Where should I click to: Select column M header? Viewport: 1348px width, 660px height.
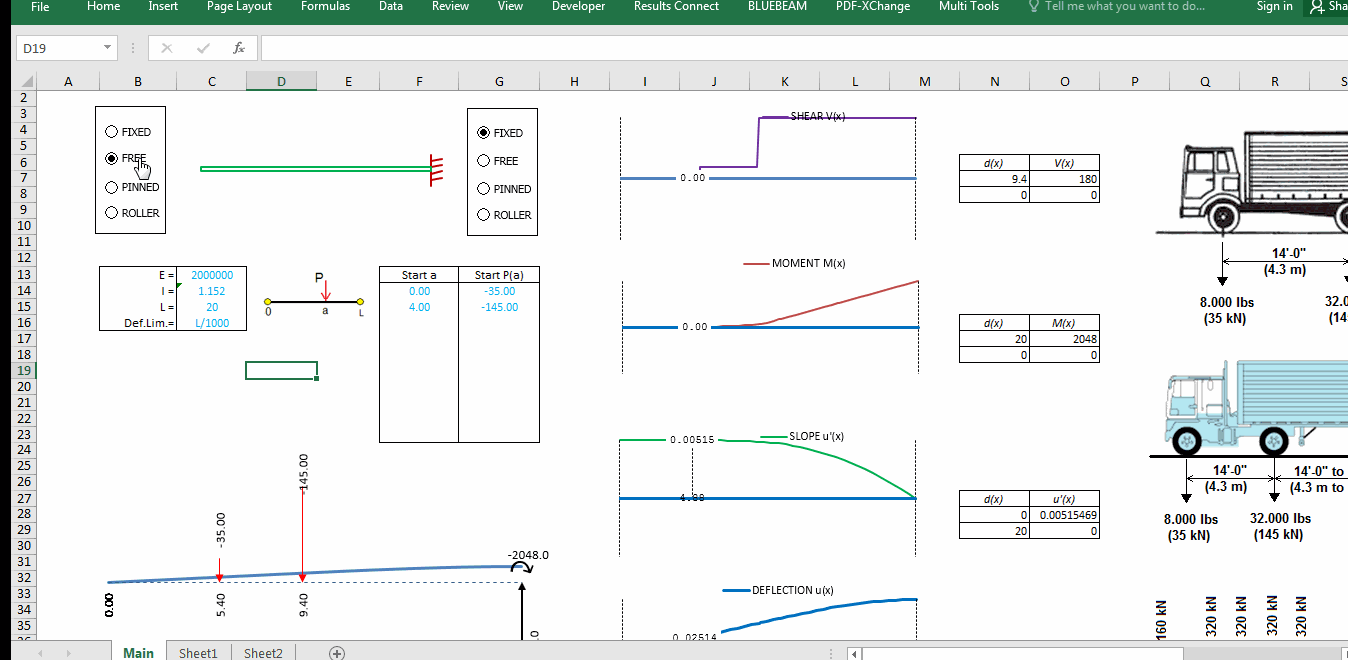click(x=924, y=82)
